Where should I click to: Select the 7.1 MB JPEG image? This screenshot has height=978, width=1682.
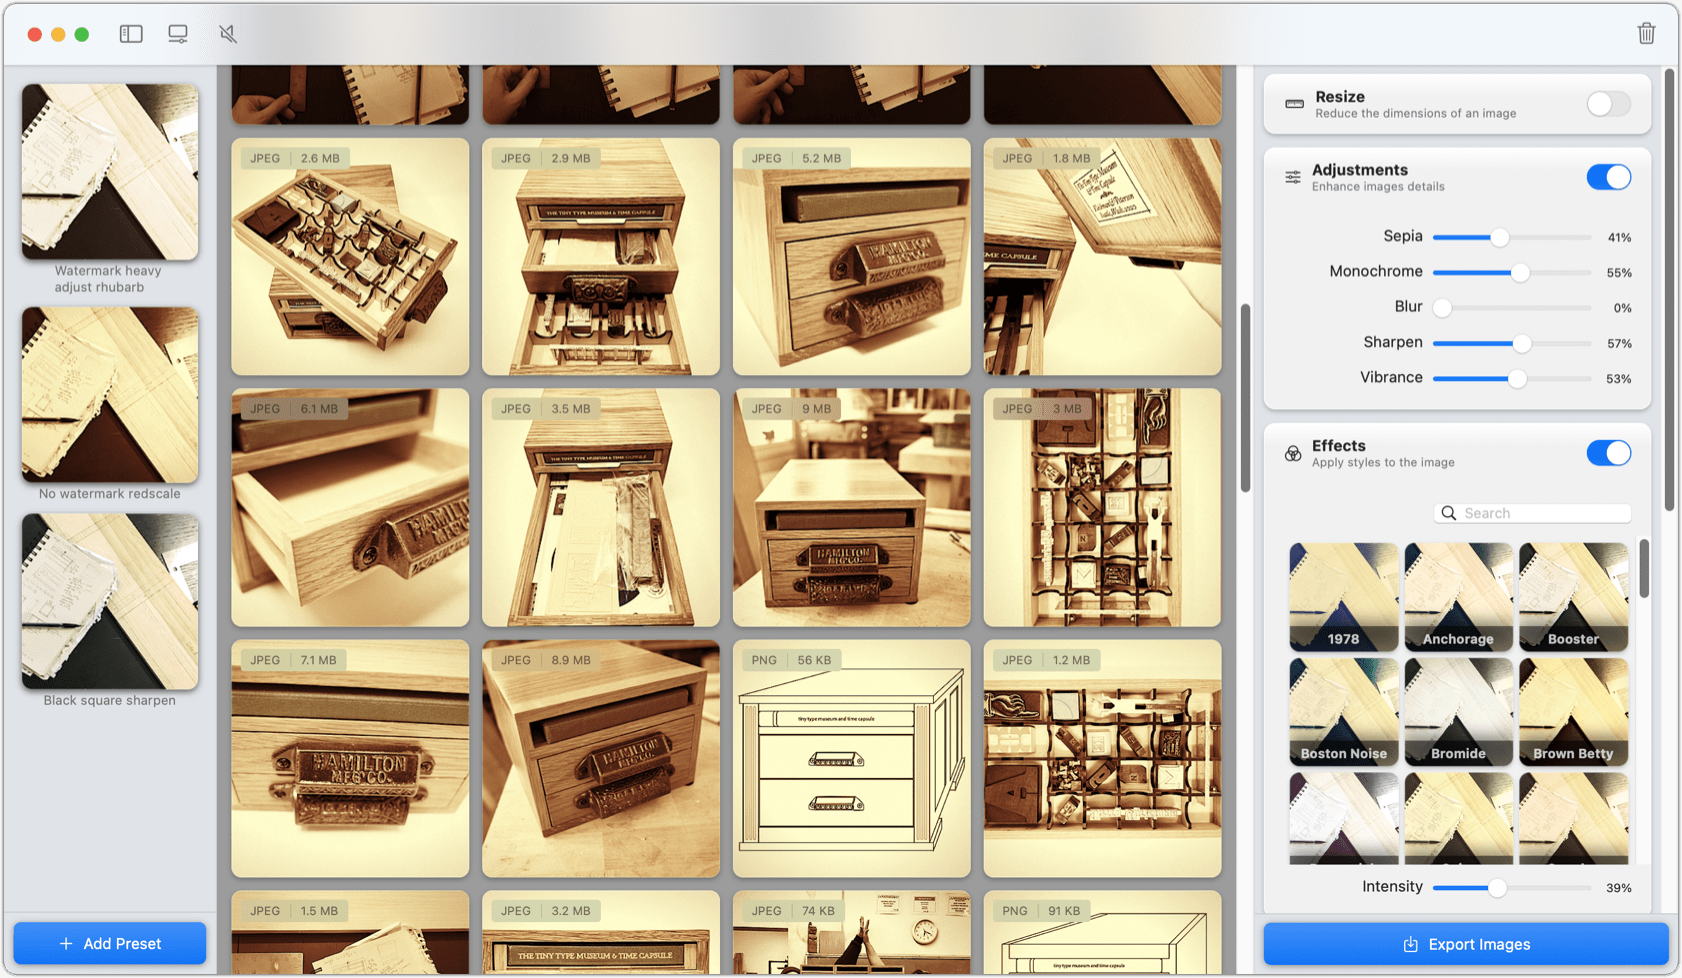(350, 759)
